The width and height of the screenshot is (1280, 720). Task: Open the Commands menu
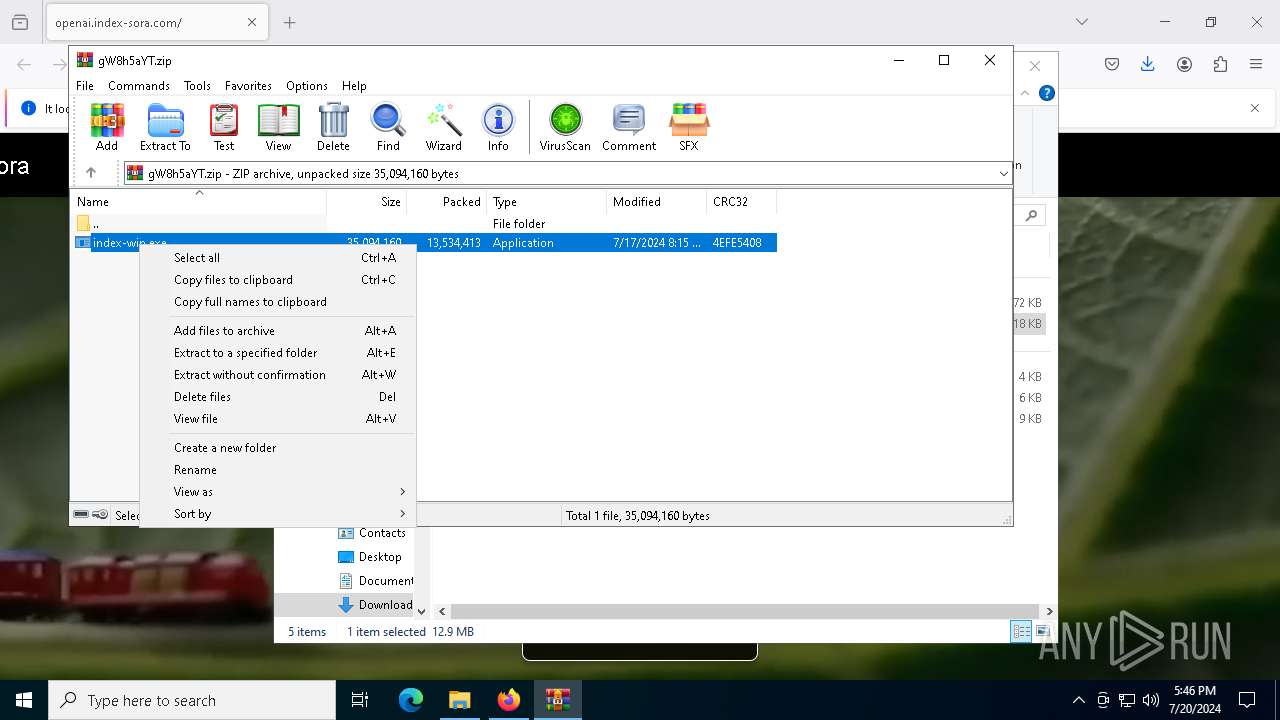139,86
